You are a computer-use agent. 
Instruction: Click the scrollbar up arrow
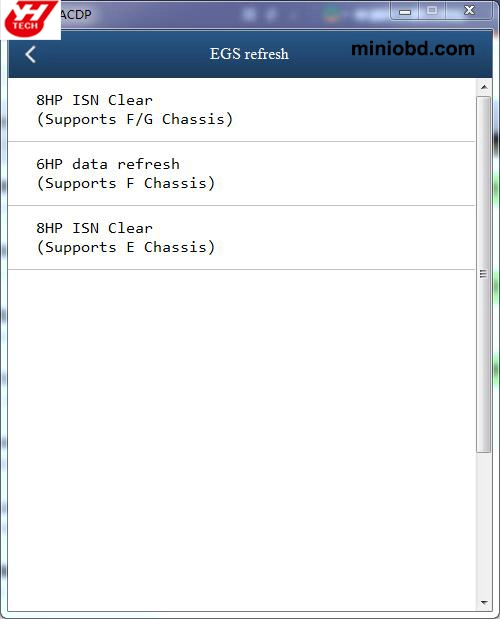[484, 87]
